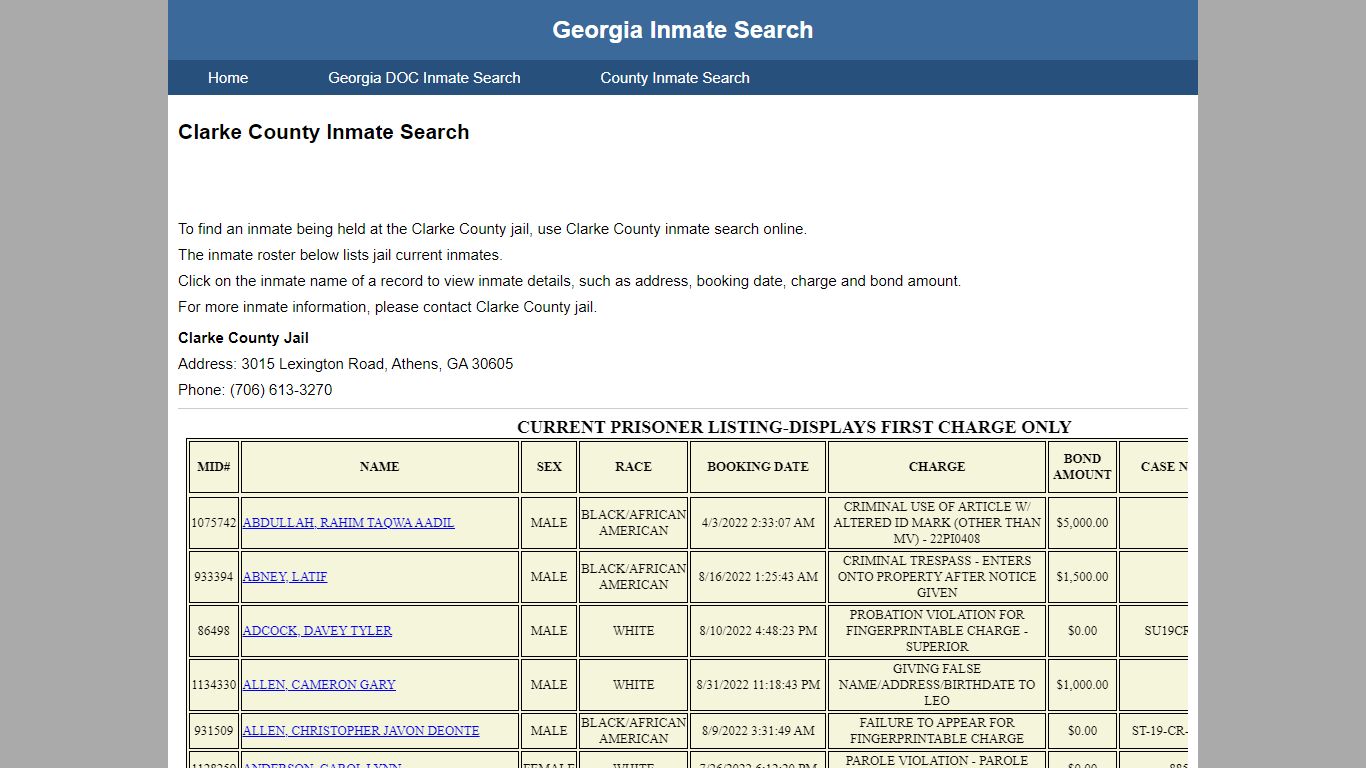Click MID number 1075742
Image resolution: width=1366 pixels, height=768 pixels.
click(x=214, y=523)
